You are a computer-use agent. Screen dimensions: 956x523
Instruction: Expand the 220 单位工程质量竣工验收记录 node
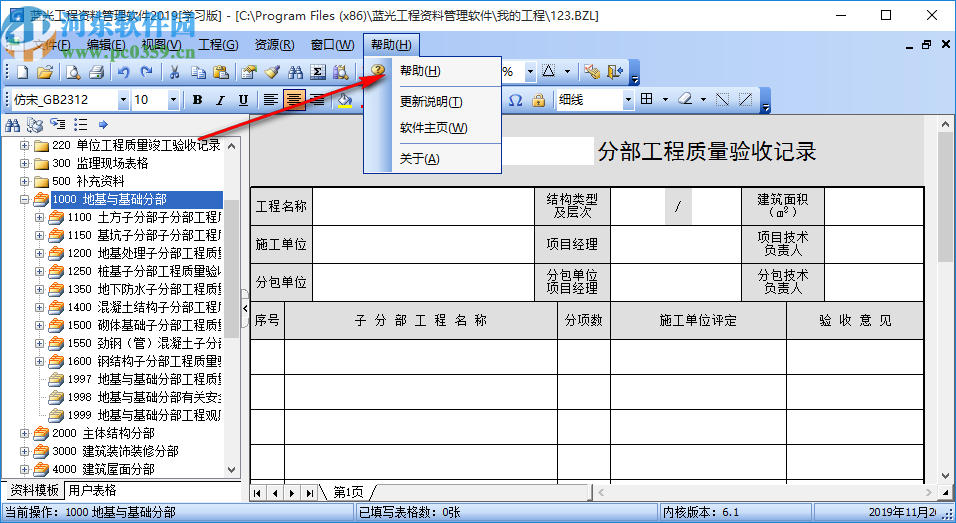tap(24, 145)
